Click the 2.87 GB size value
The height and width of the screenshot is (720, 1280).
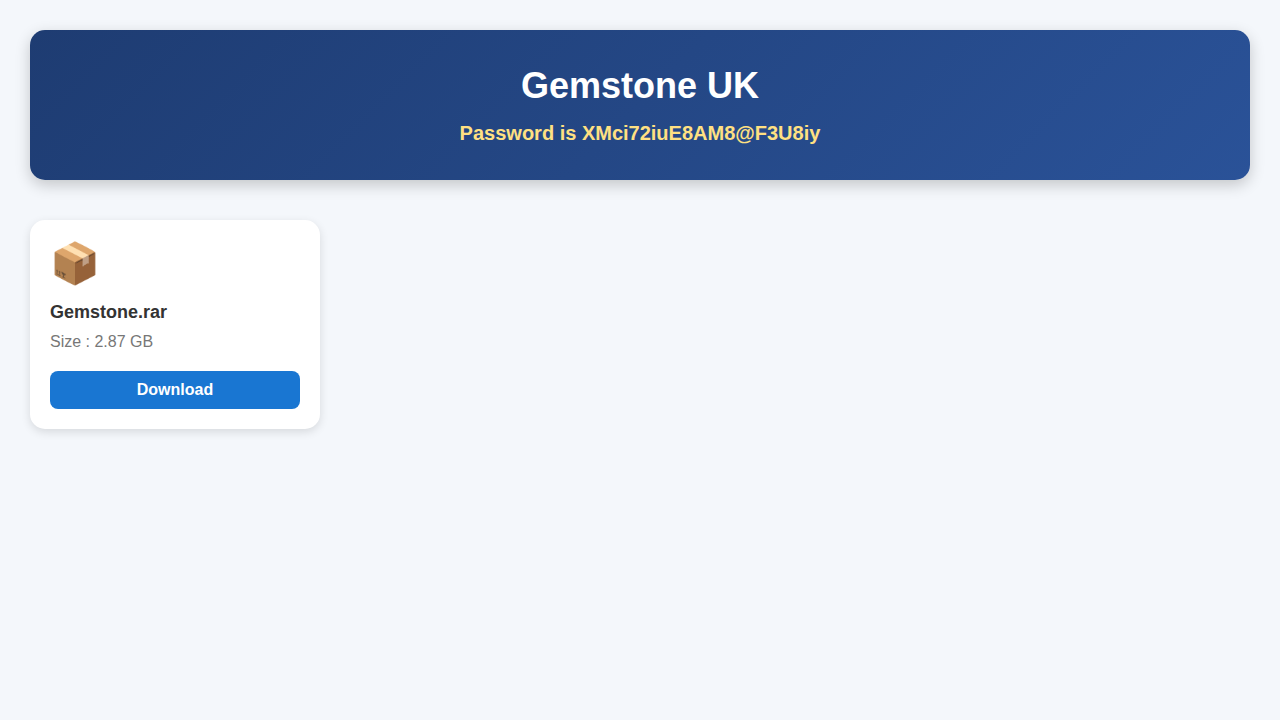click(x=124, y=342)
